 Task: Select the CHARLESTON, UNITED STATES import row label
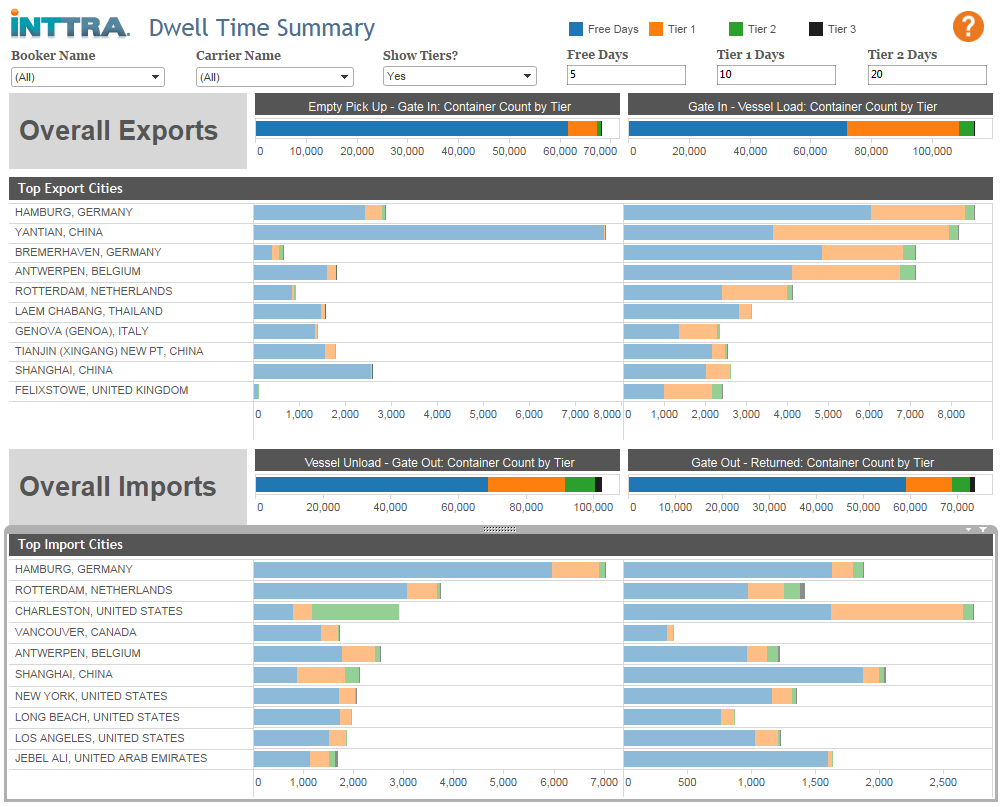click(99, 611)
